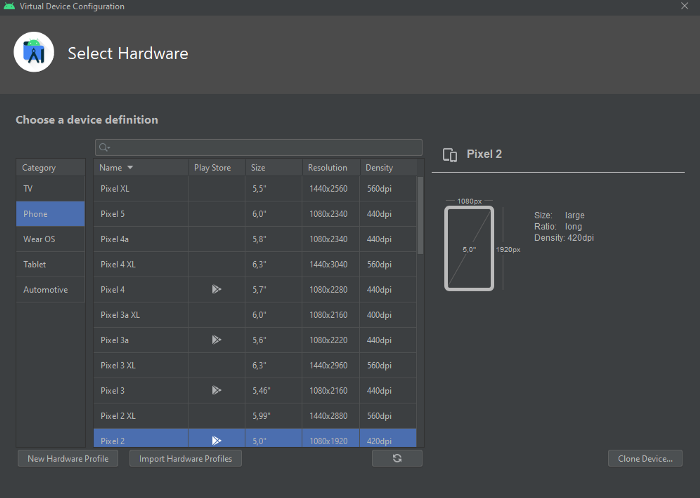Click the 5,5" size cell
700x498 pixels.
point(274,189)
